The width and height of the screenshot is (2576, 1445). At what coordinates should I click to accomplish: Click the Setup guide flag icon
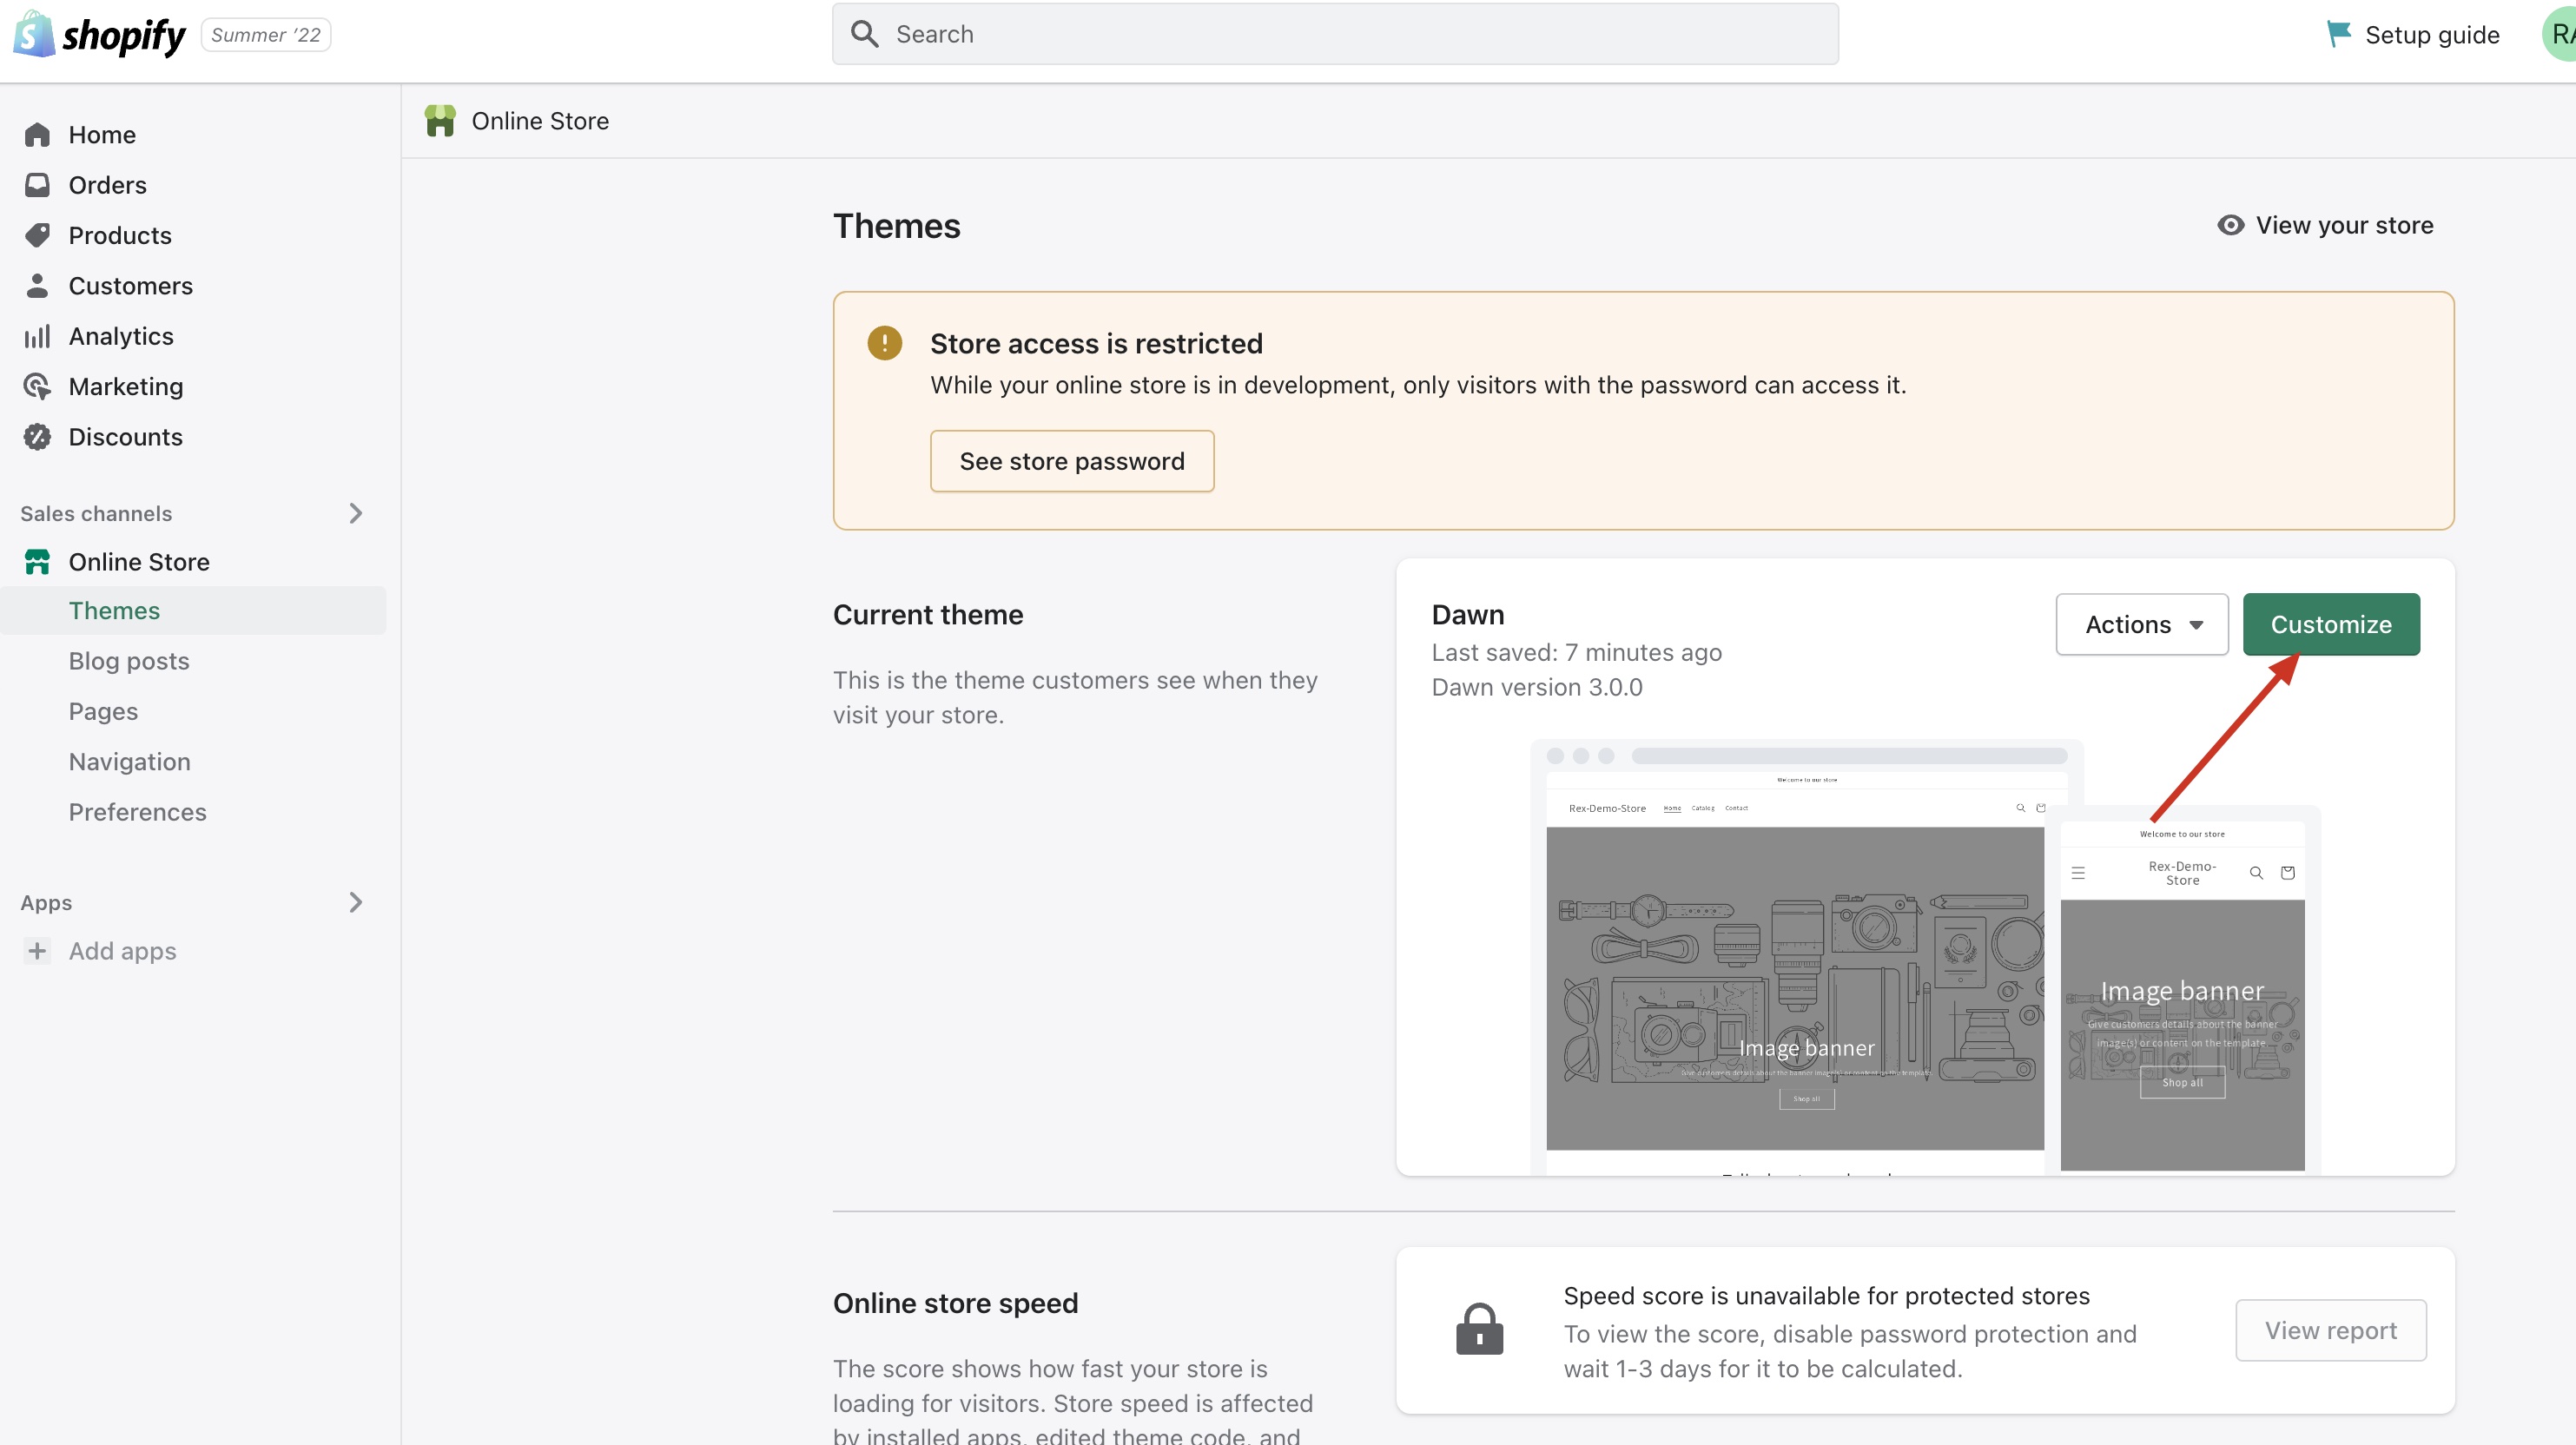2338,34
